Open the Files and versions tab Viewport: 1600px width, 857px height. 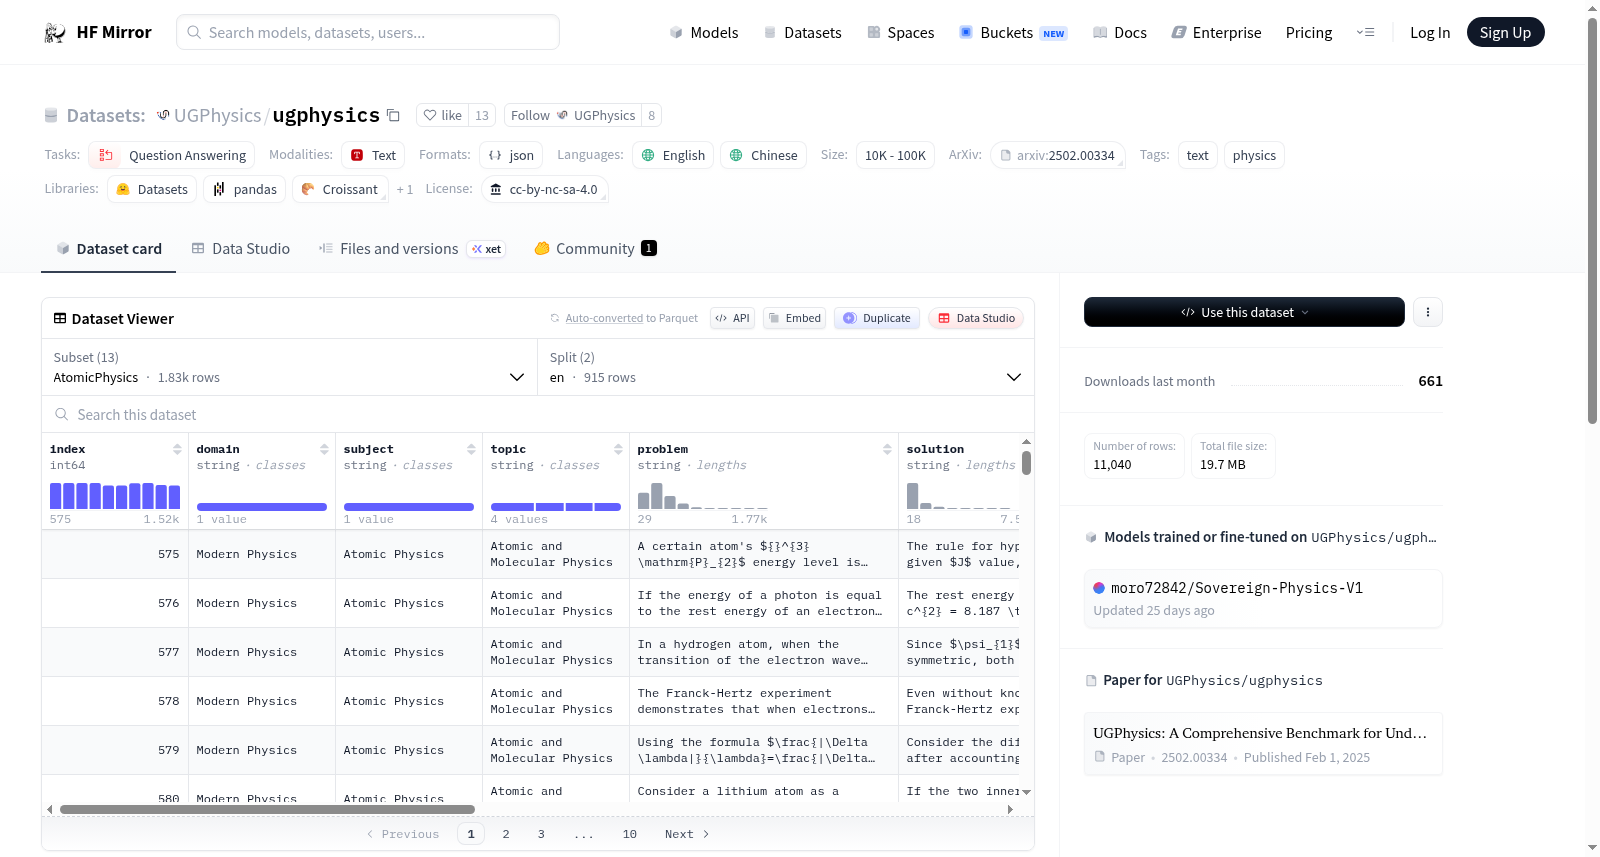[x=412, y=249]
